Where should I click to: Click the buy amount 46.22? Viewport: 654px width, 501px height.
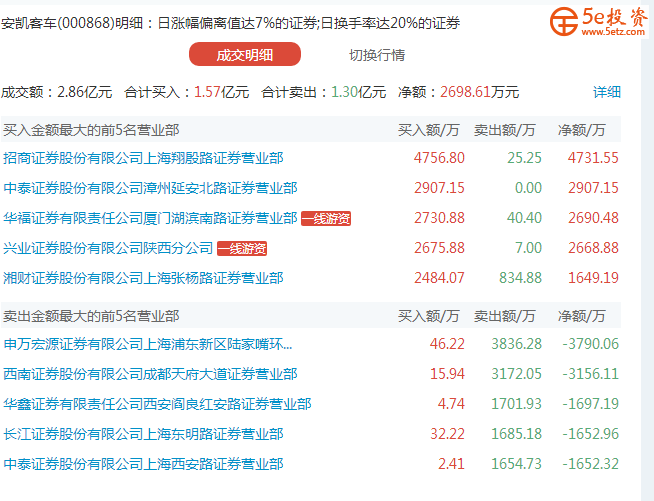[447, 344]
